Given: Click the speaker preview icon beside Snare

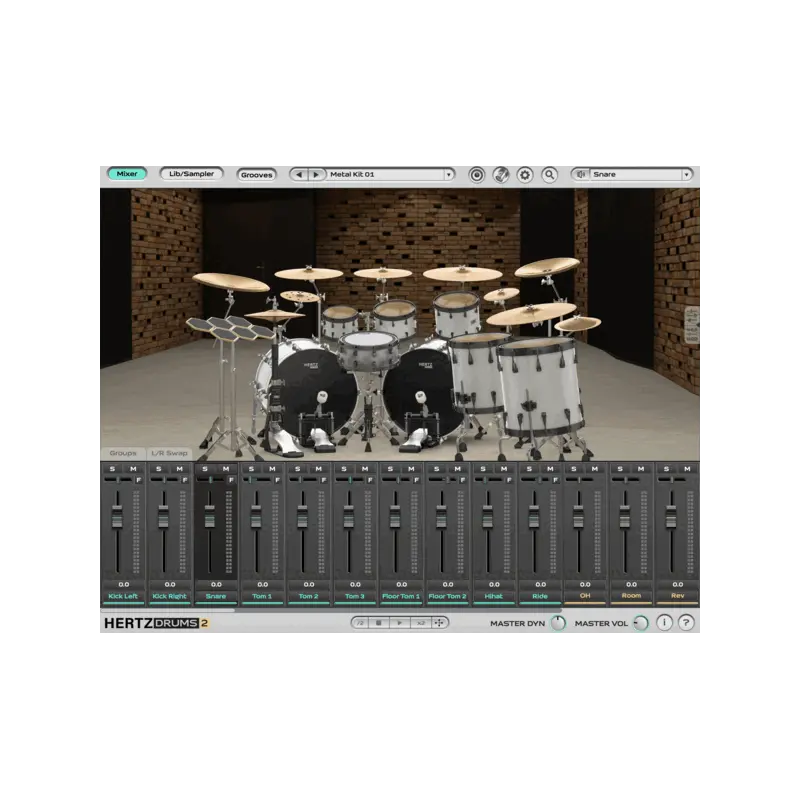Looking at the screenshot, I should (x=581, y=174).
